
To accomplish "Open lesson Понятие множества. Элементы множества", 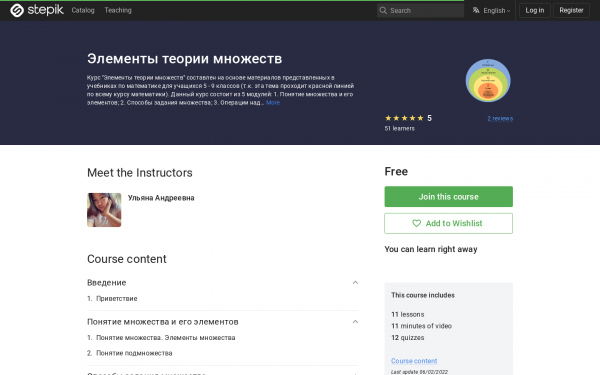I will (x=165, y=338).
